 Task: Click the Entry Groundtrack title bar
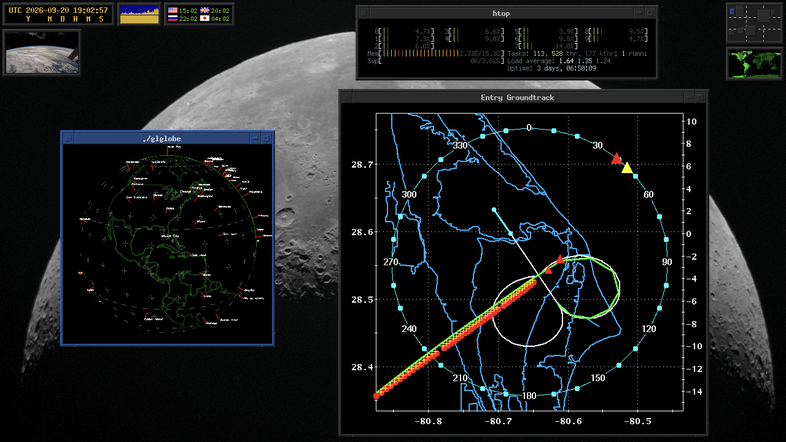[517, 97]
